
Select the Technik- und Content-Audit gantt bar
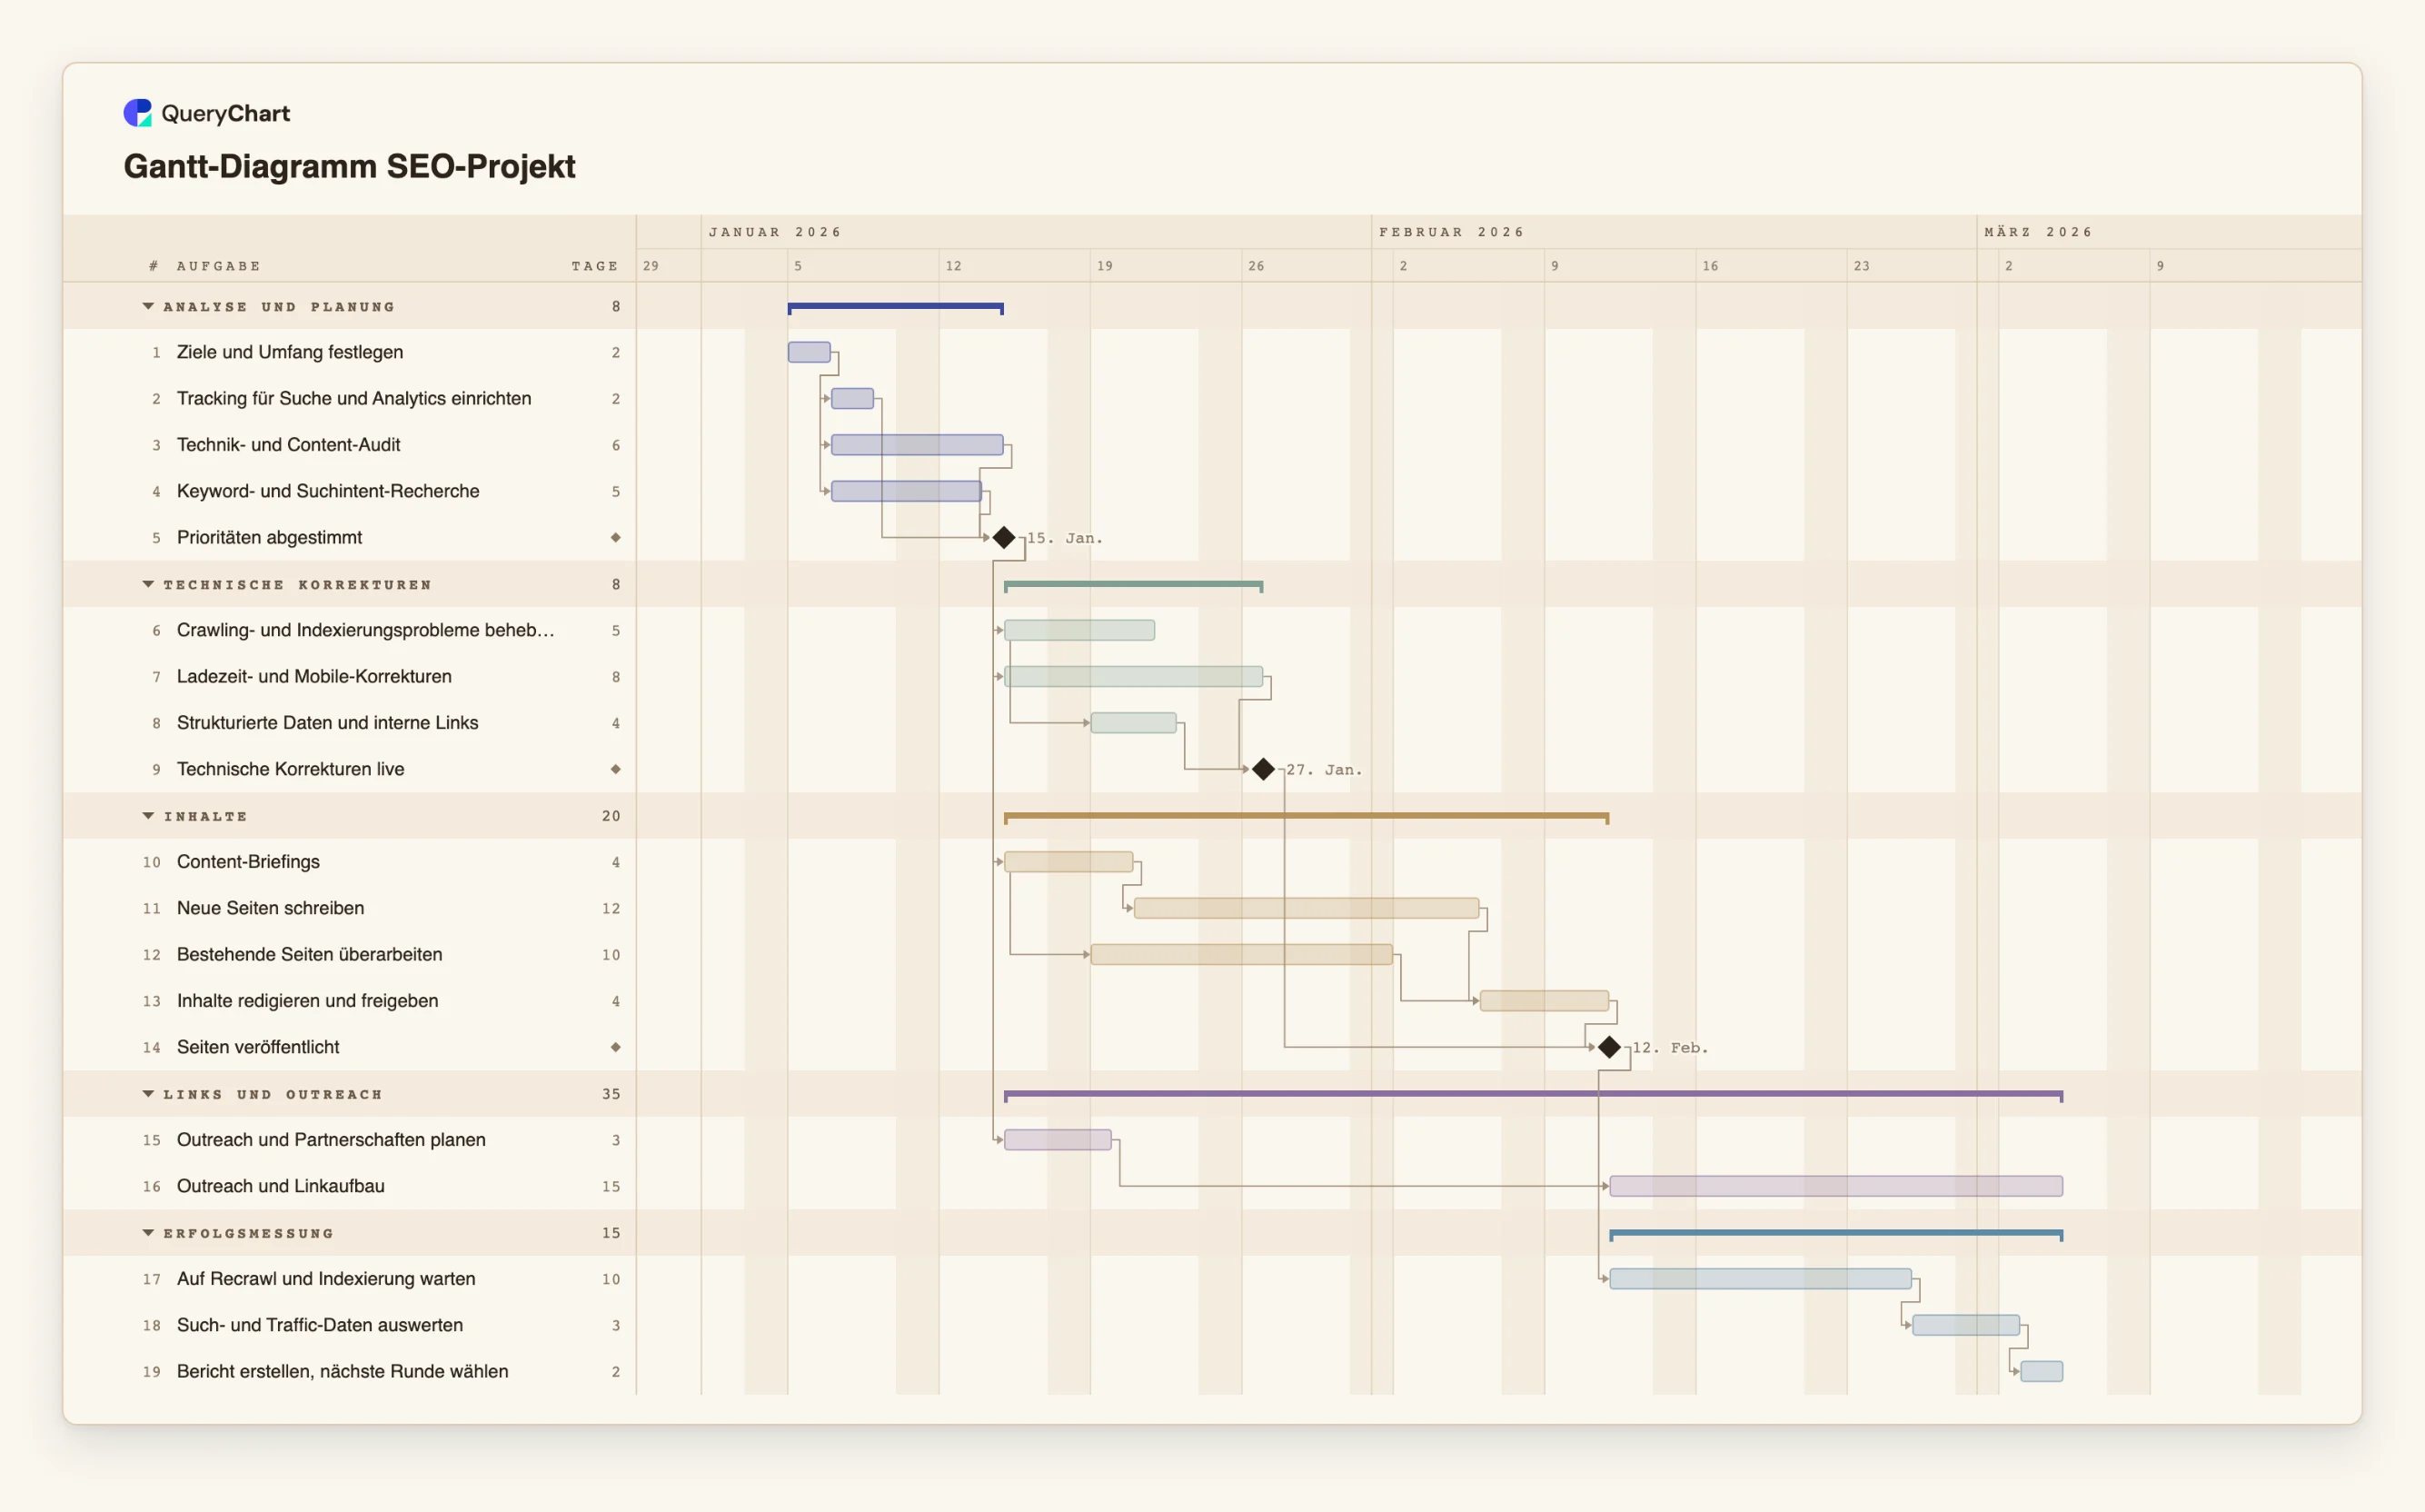[x=917, y=445]
